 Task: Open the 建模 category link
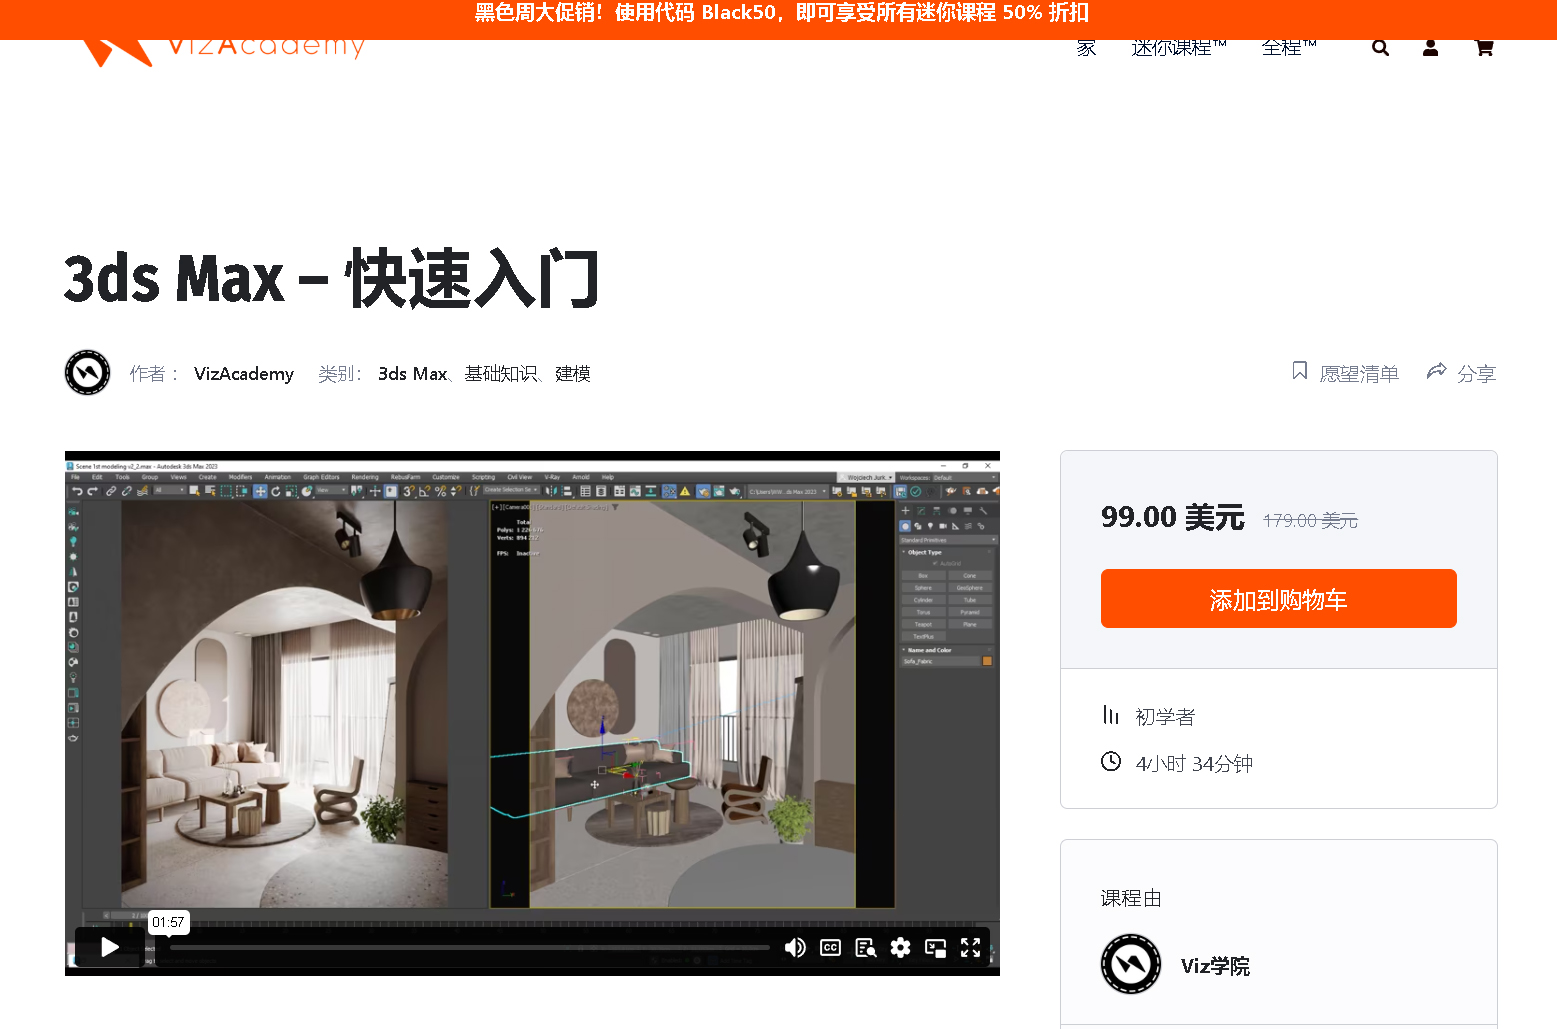click(x=573, y=373)
